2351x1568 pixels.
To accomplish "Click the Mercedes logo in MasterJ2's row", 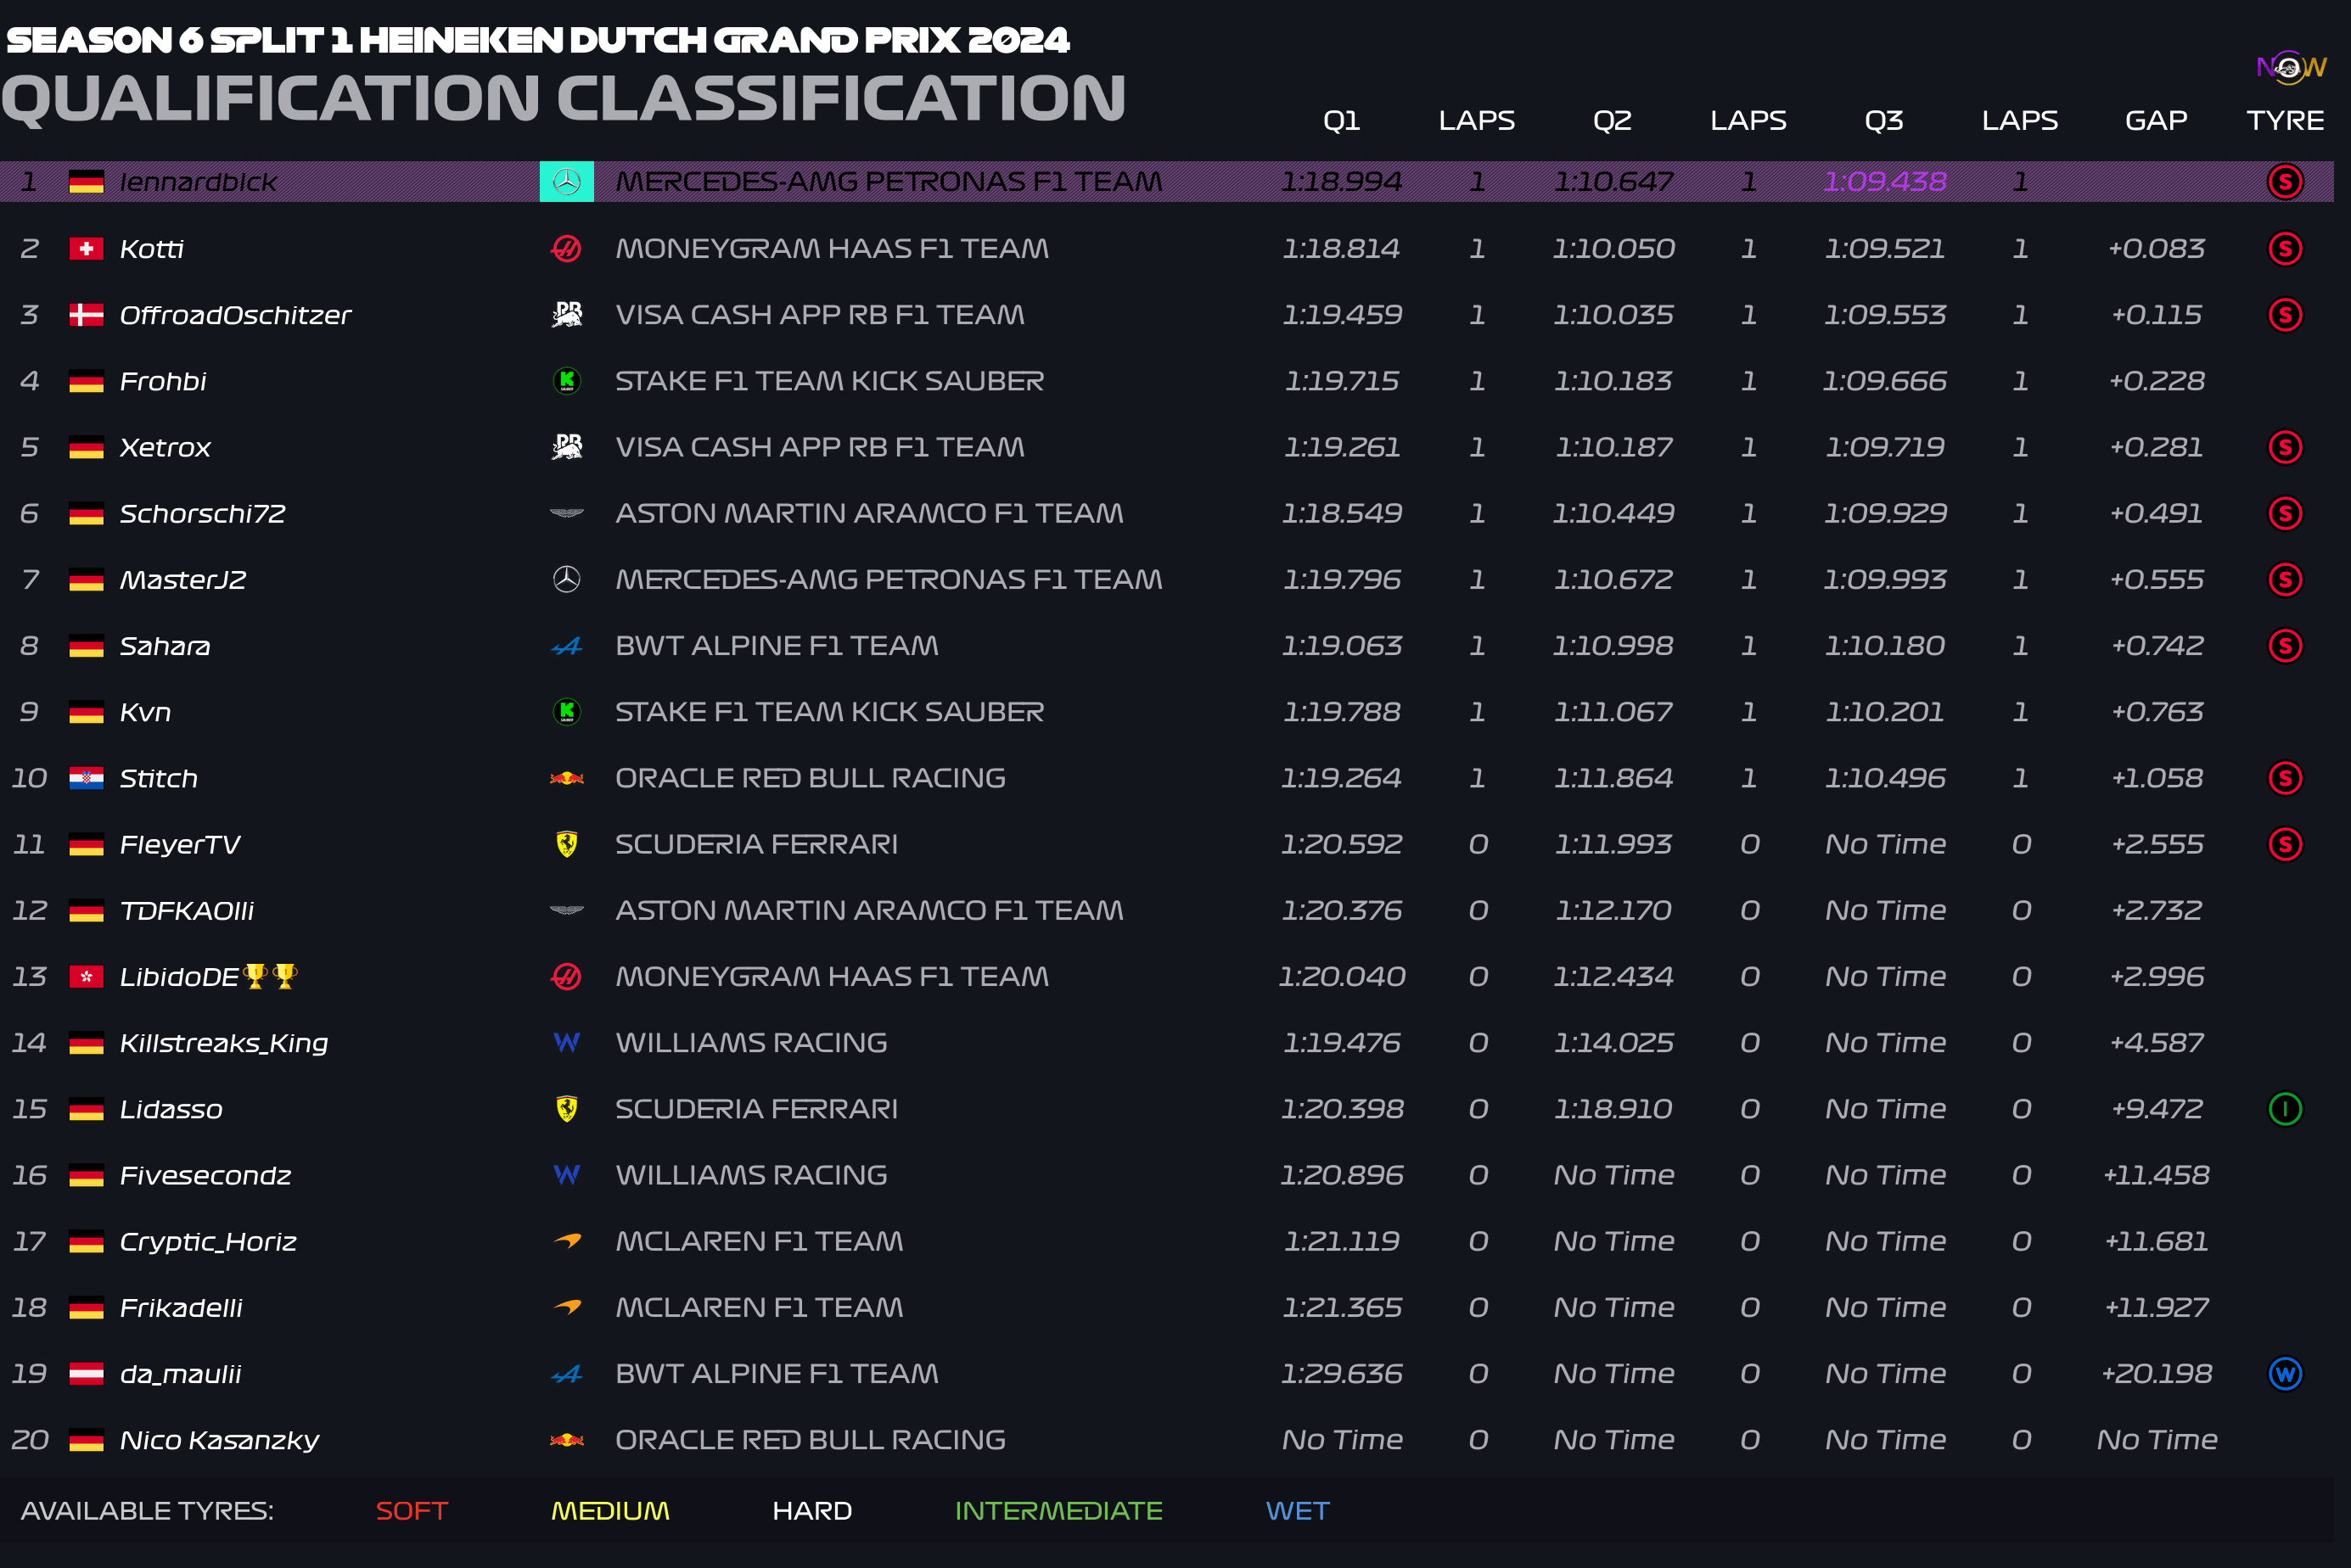I will point(567,579).
